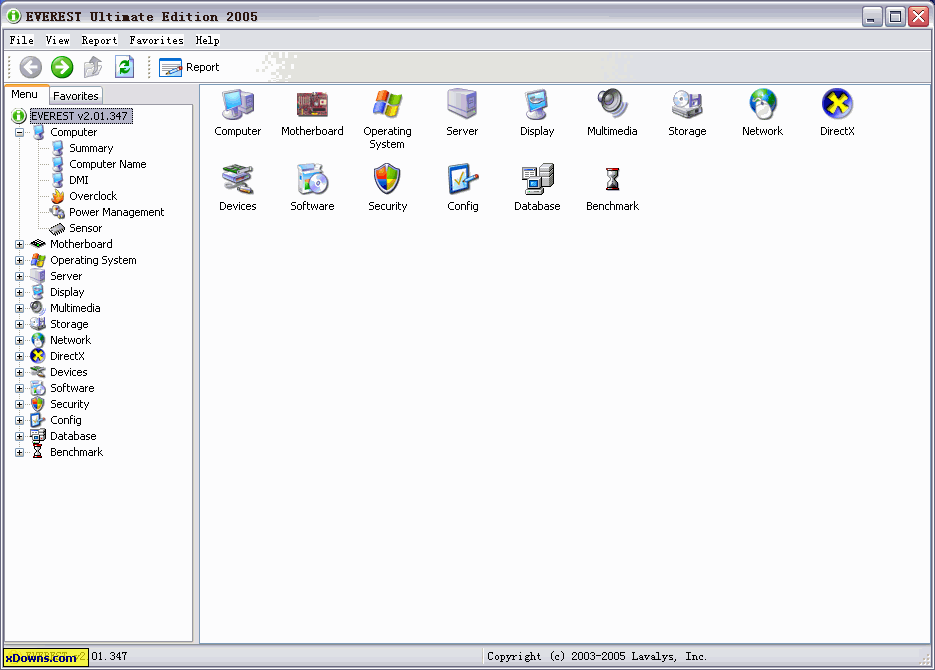Screen dimensions: 935x670
Task: Expand the Config tree node
Action: [x=20, y=420]
